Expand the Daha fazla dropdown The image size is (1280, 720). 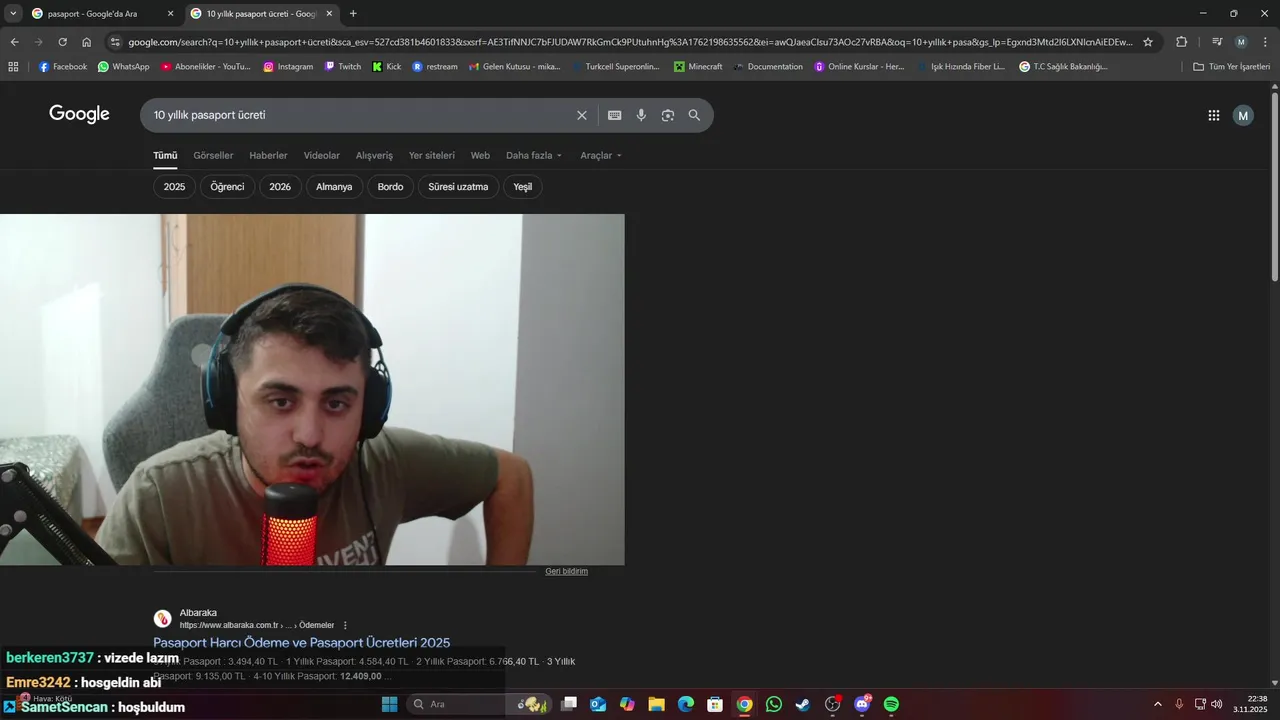point(534,156)
